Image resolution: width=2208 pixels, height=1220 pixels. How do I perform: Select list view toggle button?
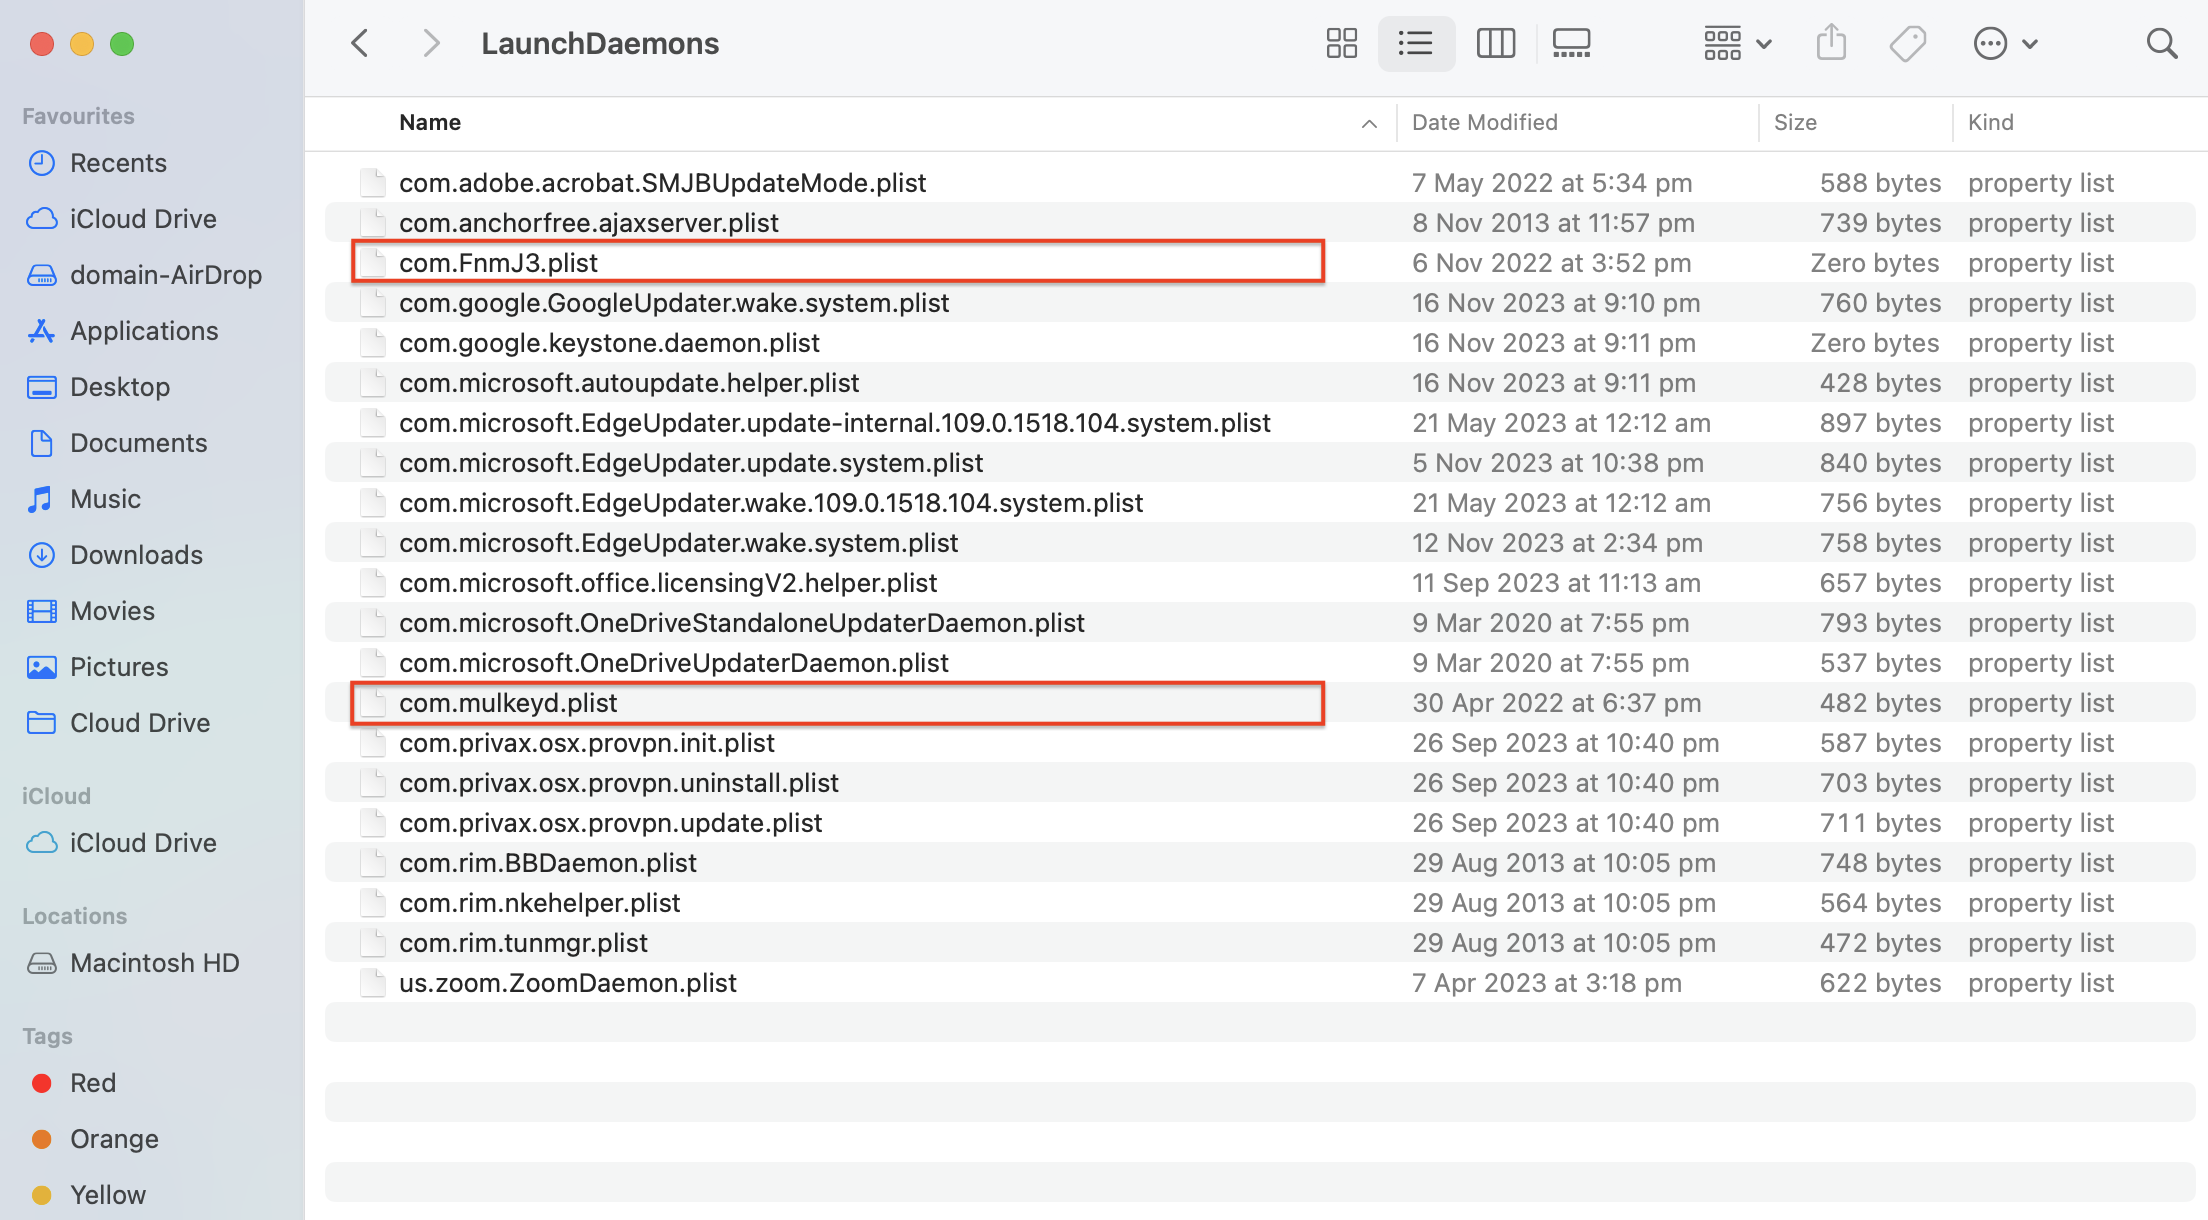(1415, 43)
